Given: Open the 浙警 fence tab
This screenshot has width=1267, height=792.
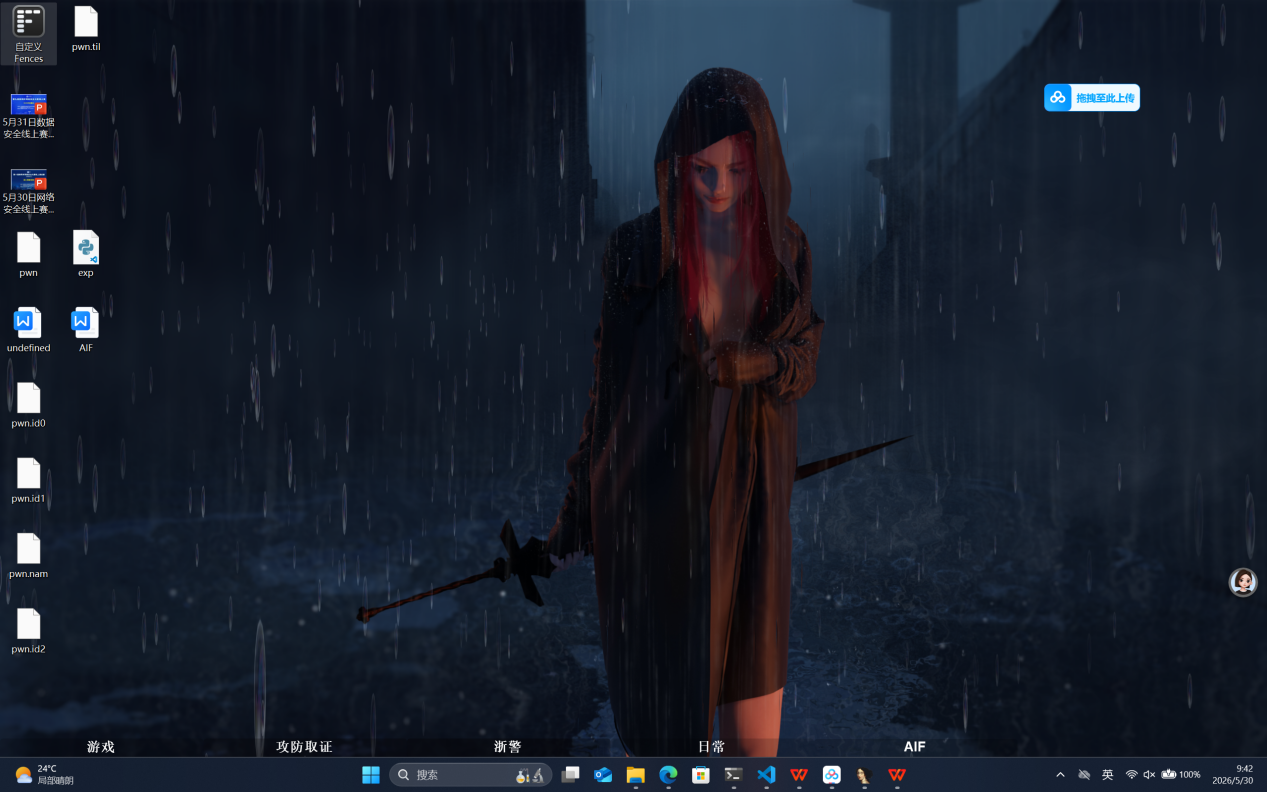Looking at the screenshot, I should pyautogui.click(x=508, y=747).
